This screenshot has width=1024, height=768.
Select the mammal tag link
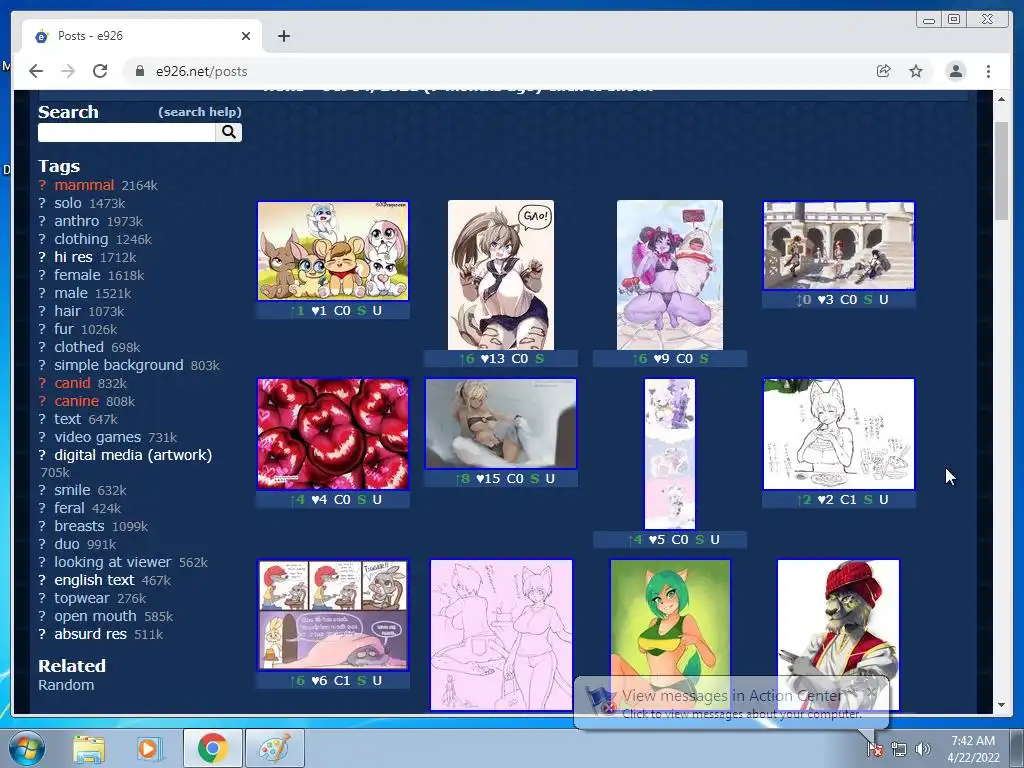tap(84, 185)
